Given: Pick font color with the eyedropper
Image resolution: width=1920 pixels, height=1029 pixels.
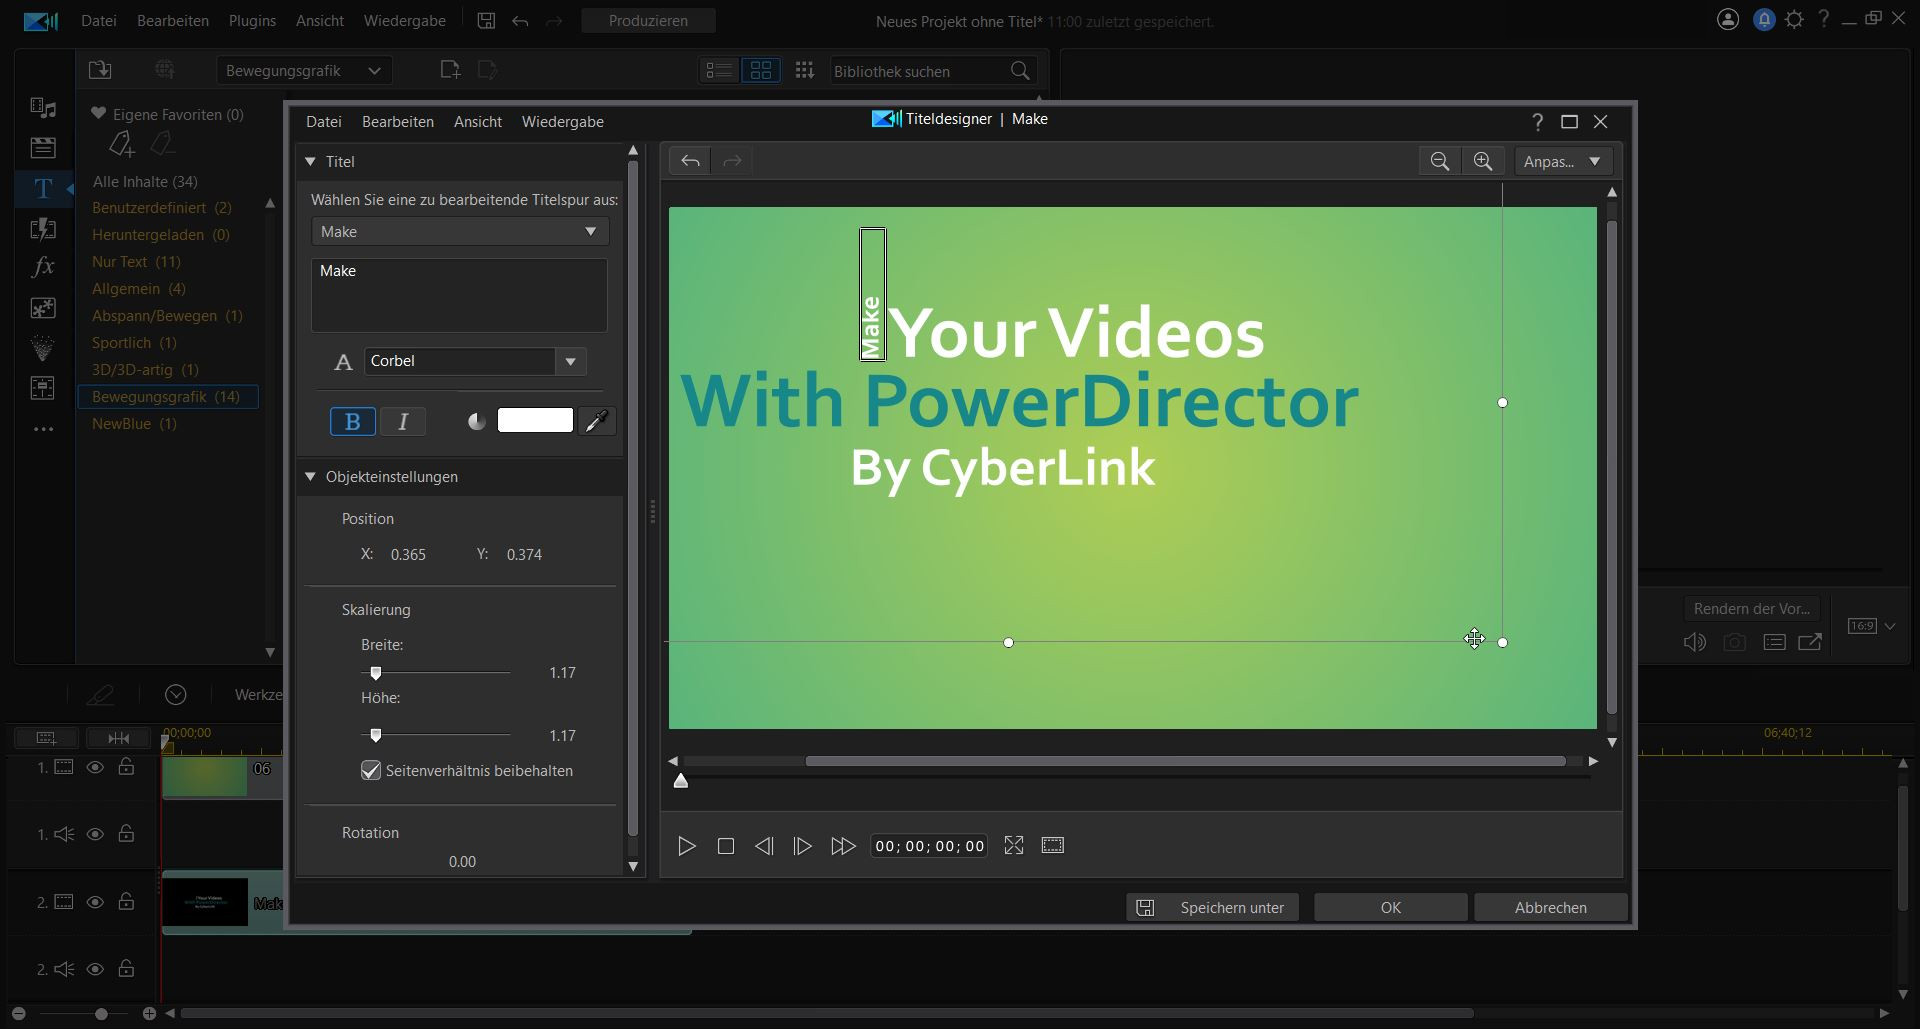Looking at the screenshot, I should click(596, 421).
